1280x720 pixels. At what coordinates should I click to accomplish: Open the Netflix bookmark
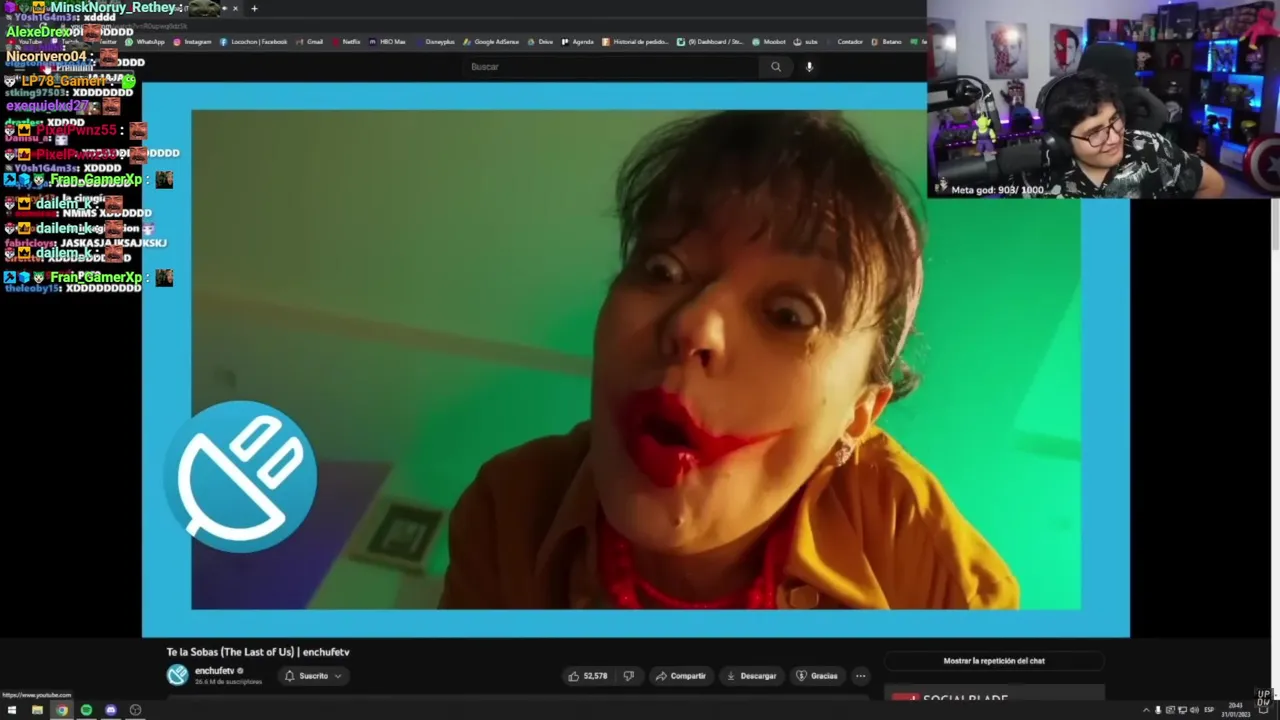[x=346, y=42]
